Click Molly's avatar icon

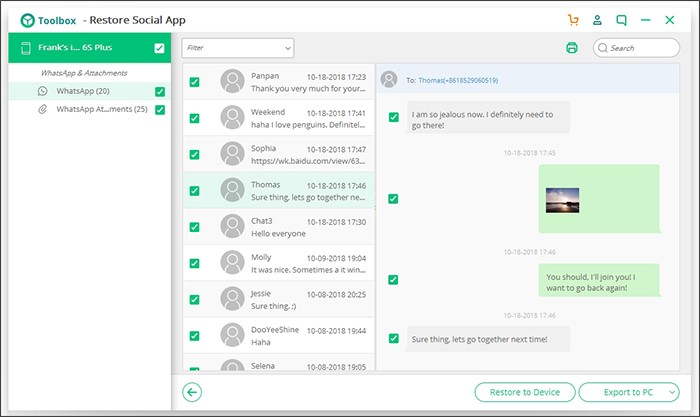[x=233, y=263]
